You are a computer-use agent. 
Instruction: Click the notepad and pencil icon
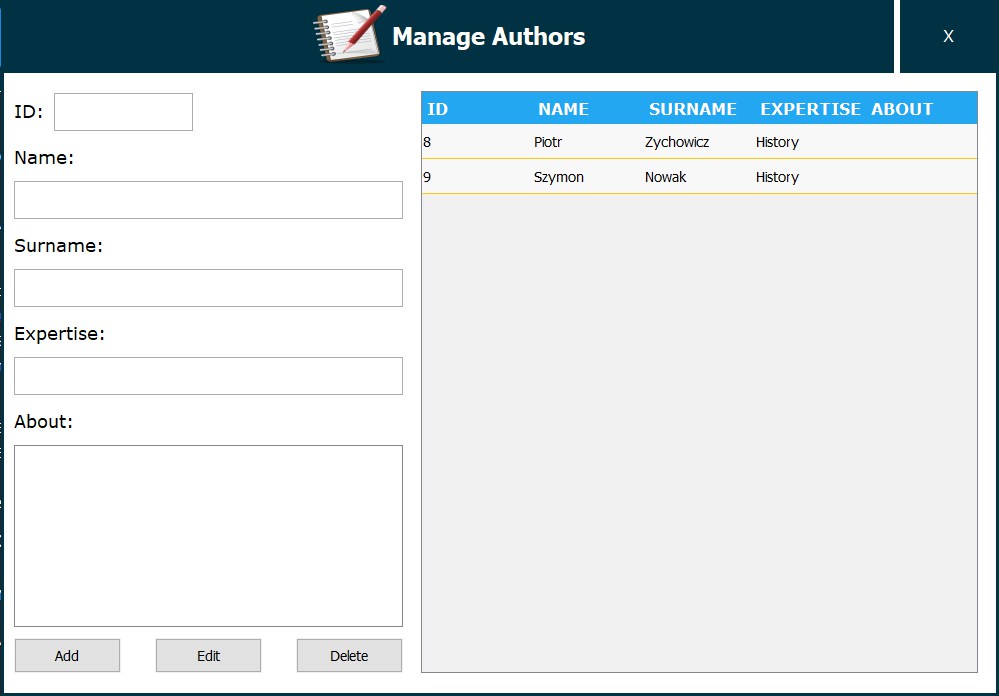[x=350, y=34]
